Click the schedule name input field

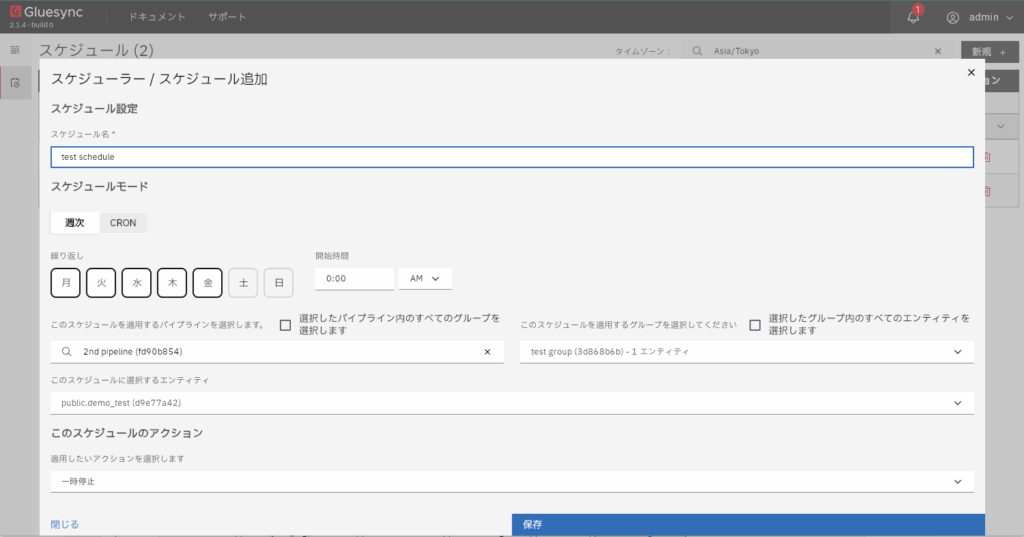pos(511,157)
